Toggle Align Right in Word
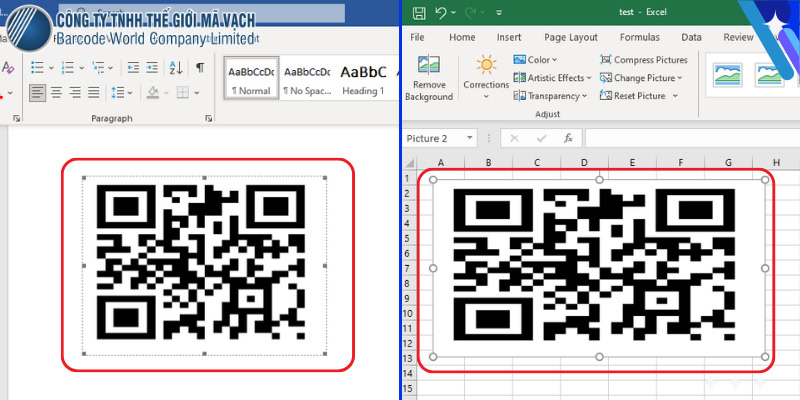 pos(75,93)
